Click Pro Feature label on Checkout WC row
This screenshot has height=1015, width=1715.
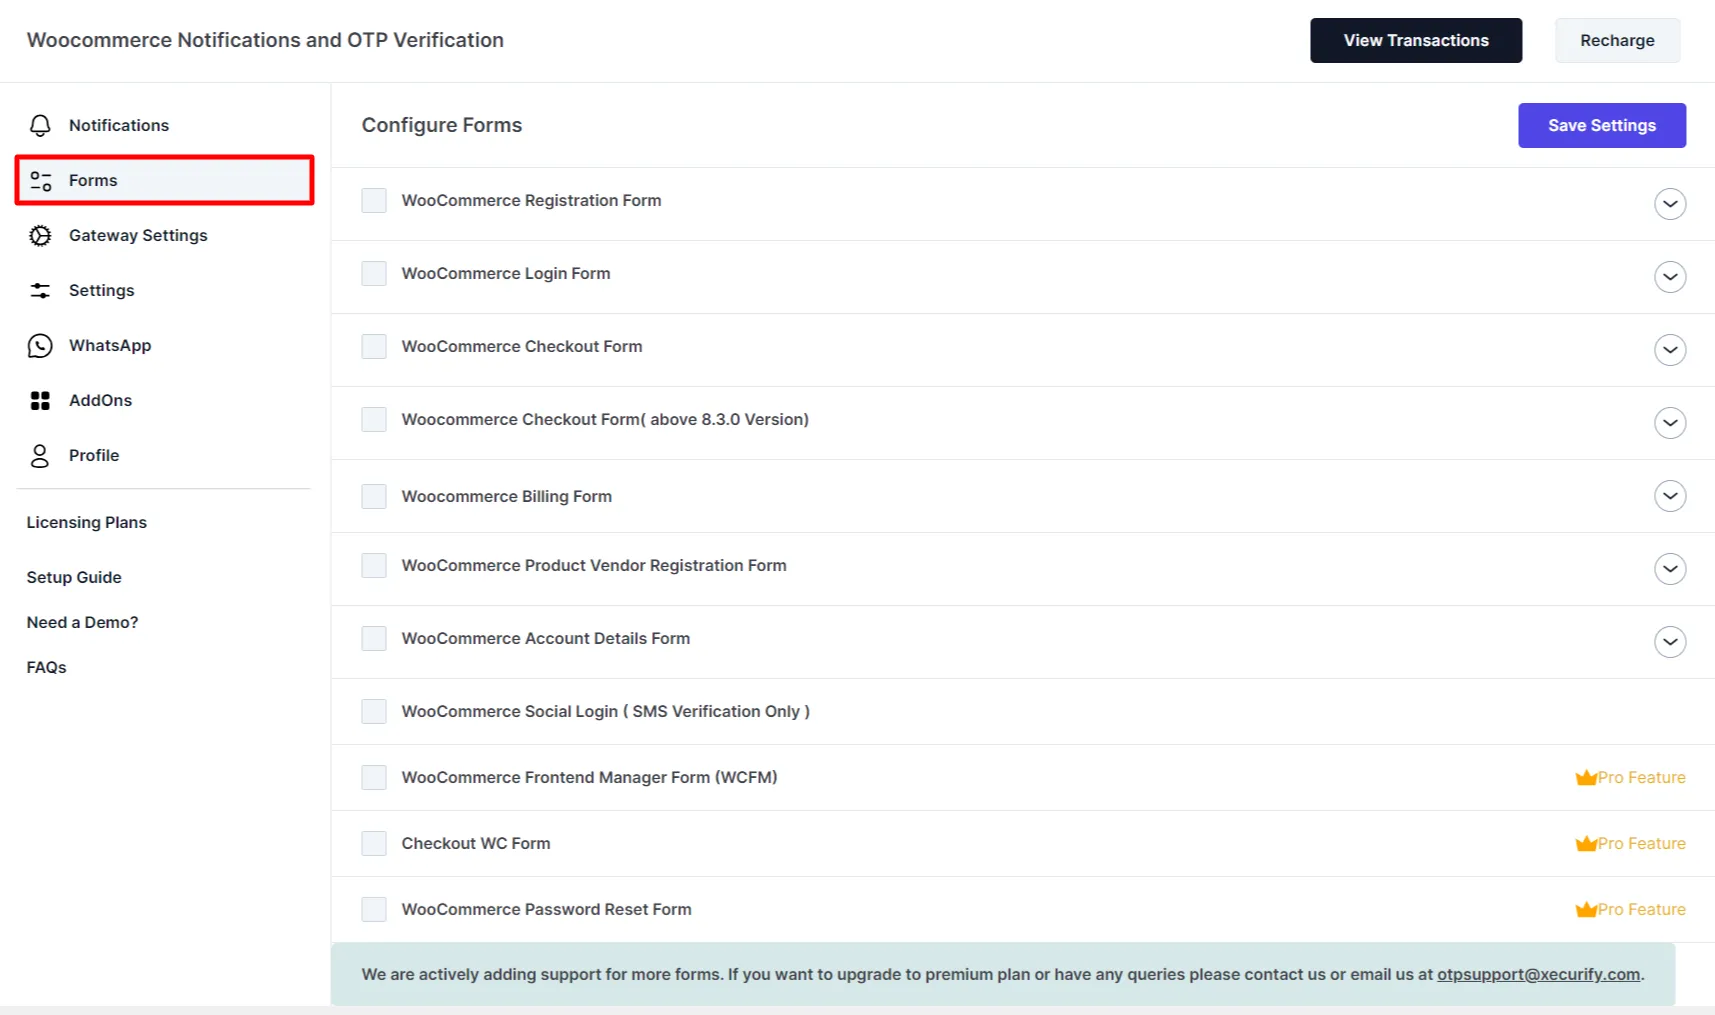click(x=1641, y=843)
